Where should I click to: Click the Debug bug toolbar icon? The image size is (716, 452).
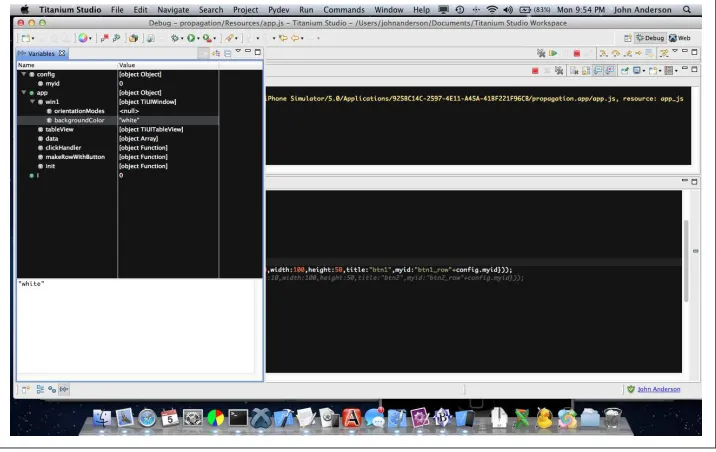[174, 38]
